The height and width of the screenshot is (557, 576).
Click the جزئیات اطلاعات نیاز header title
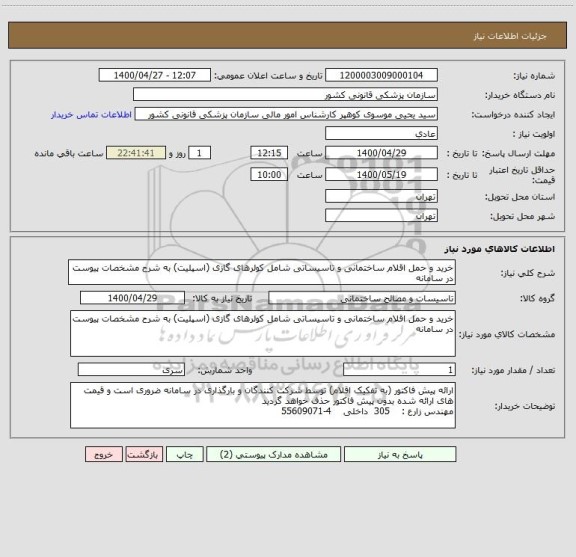click(510, 36)
